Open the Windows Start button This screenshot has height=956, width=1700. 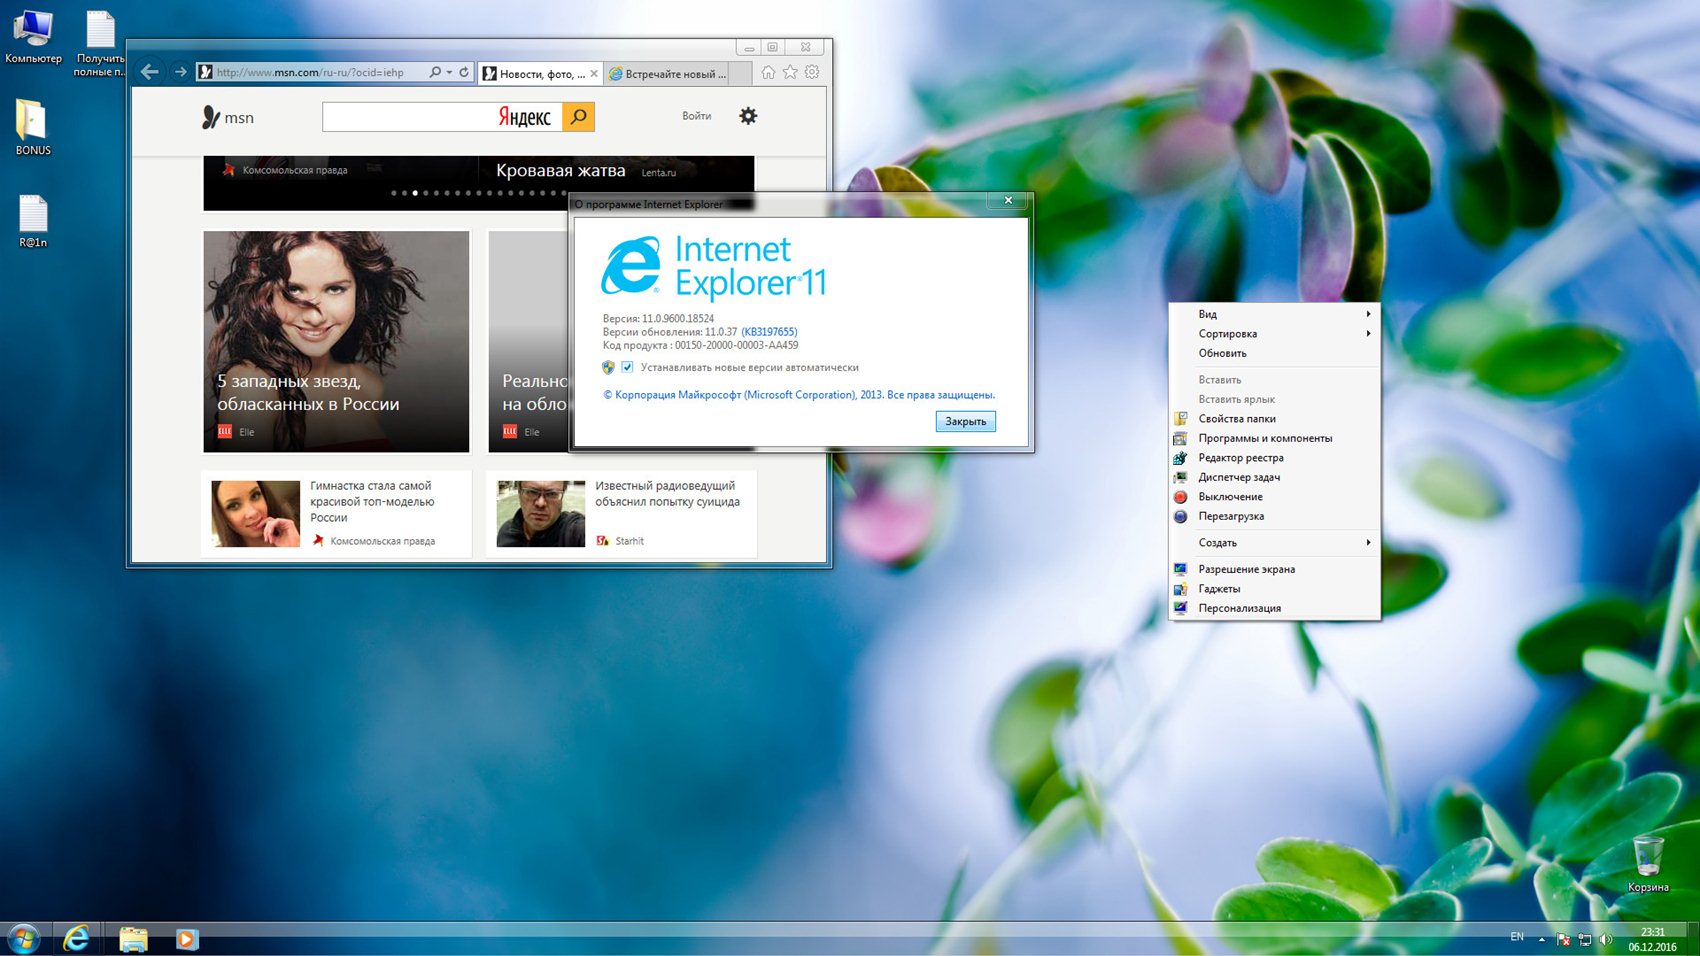[23, 939]
